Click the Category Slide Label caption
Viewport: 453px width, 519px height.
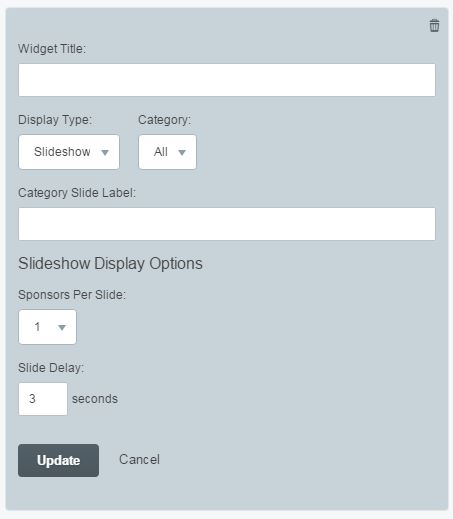(x=77, y=193)
